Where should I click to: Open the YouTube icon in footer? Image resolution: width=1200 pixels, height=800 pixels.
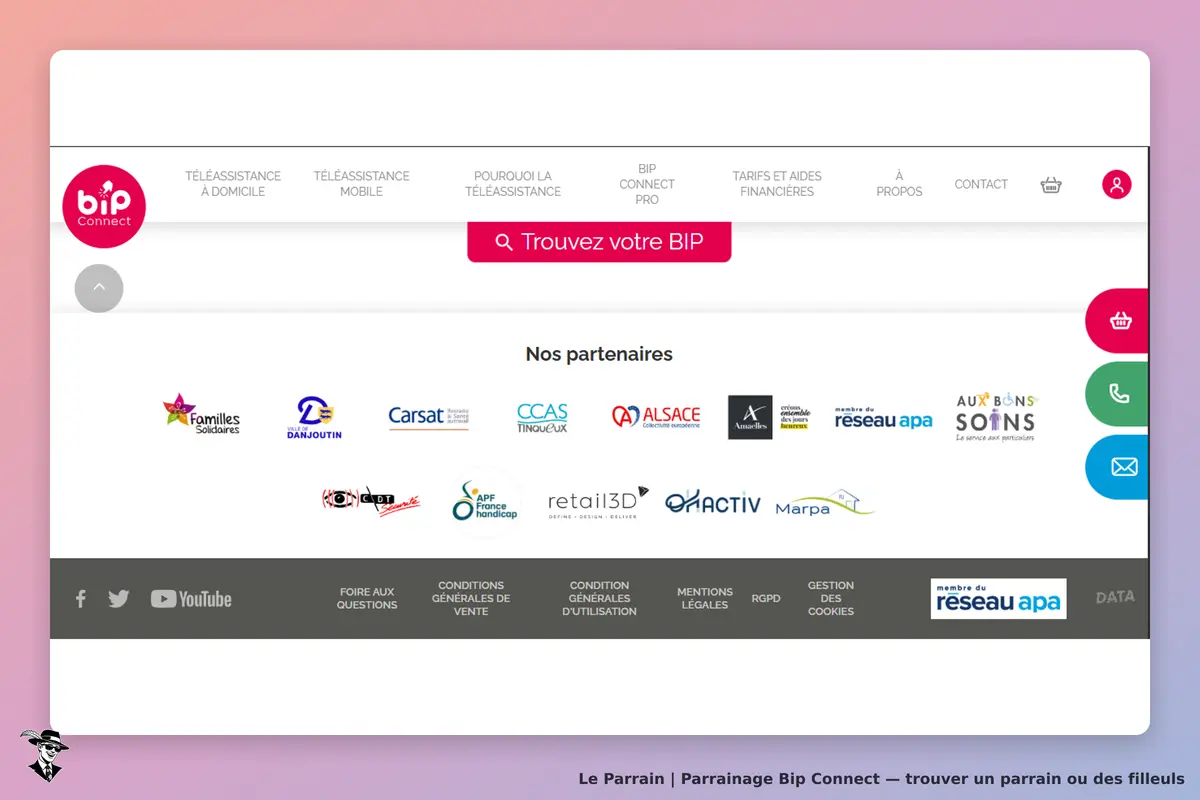(191, 599)
